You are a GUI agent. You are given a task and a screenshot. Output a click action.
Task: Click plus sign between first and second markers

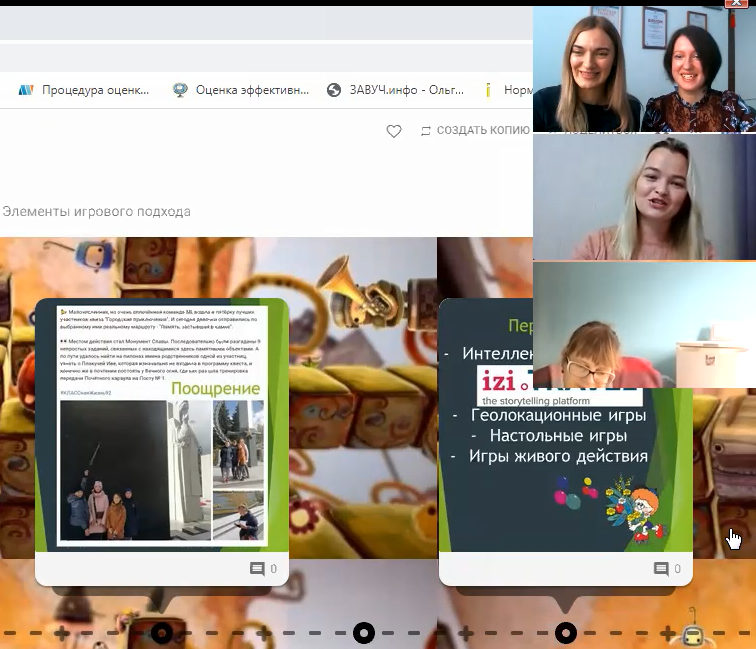[263, 633]
